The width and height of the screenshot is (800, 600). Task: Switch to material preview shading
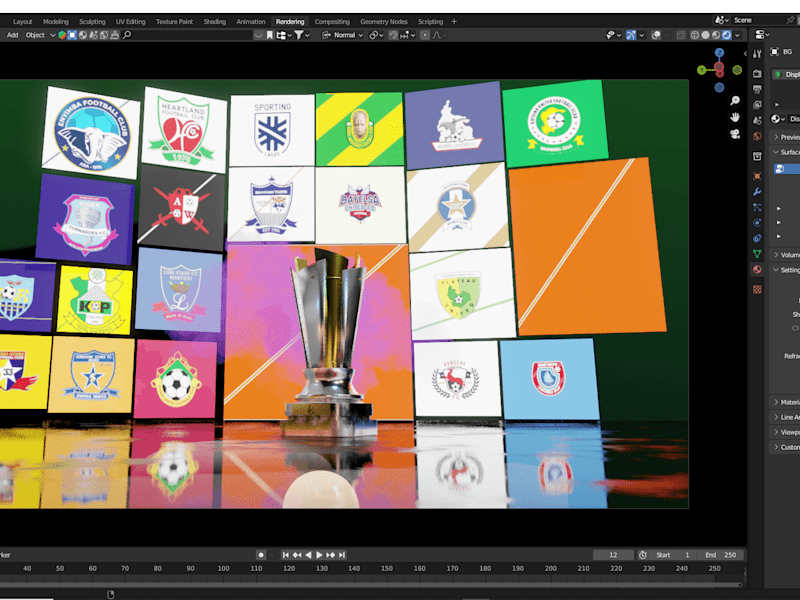716,35
